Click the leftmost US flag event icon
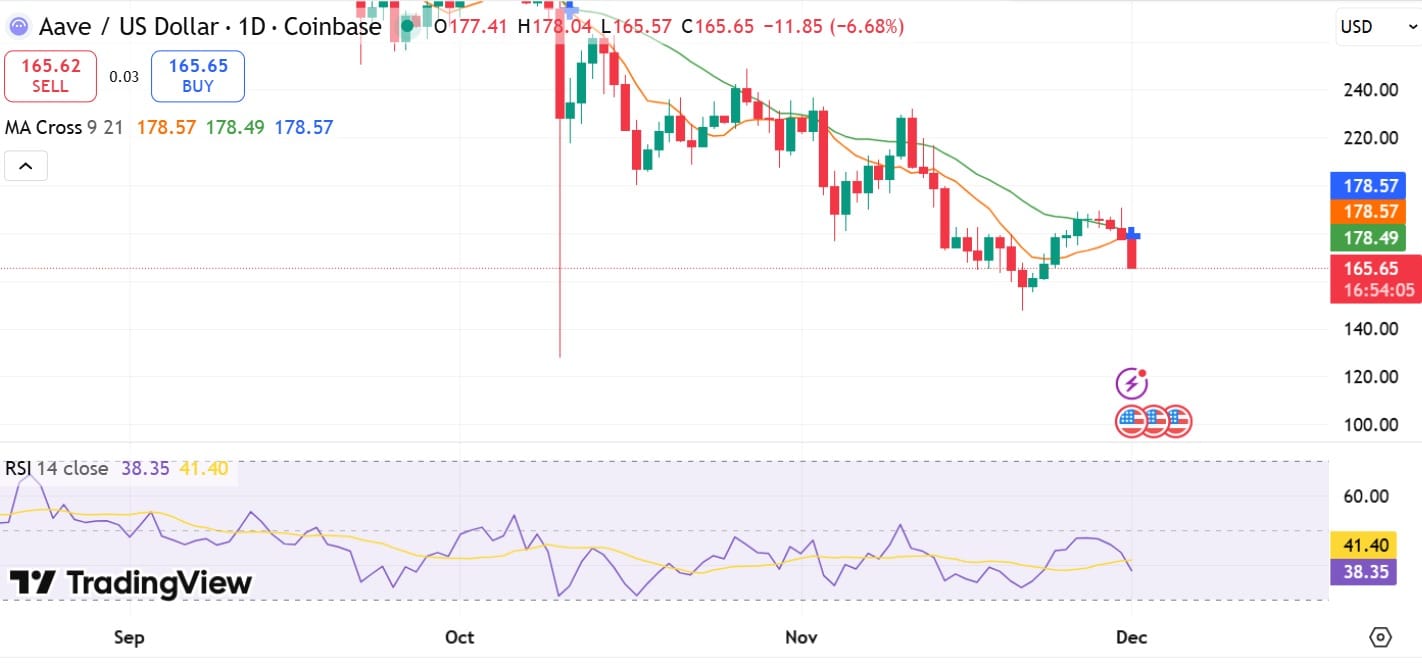Screen dimensions: 1422x664 1131,421
